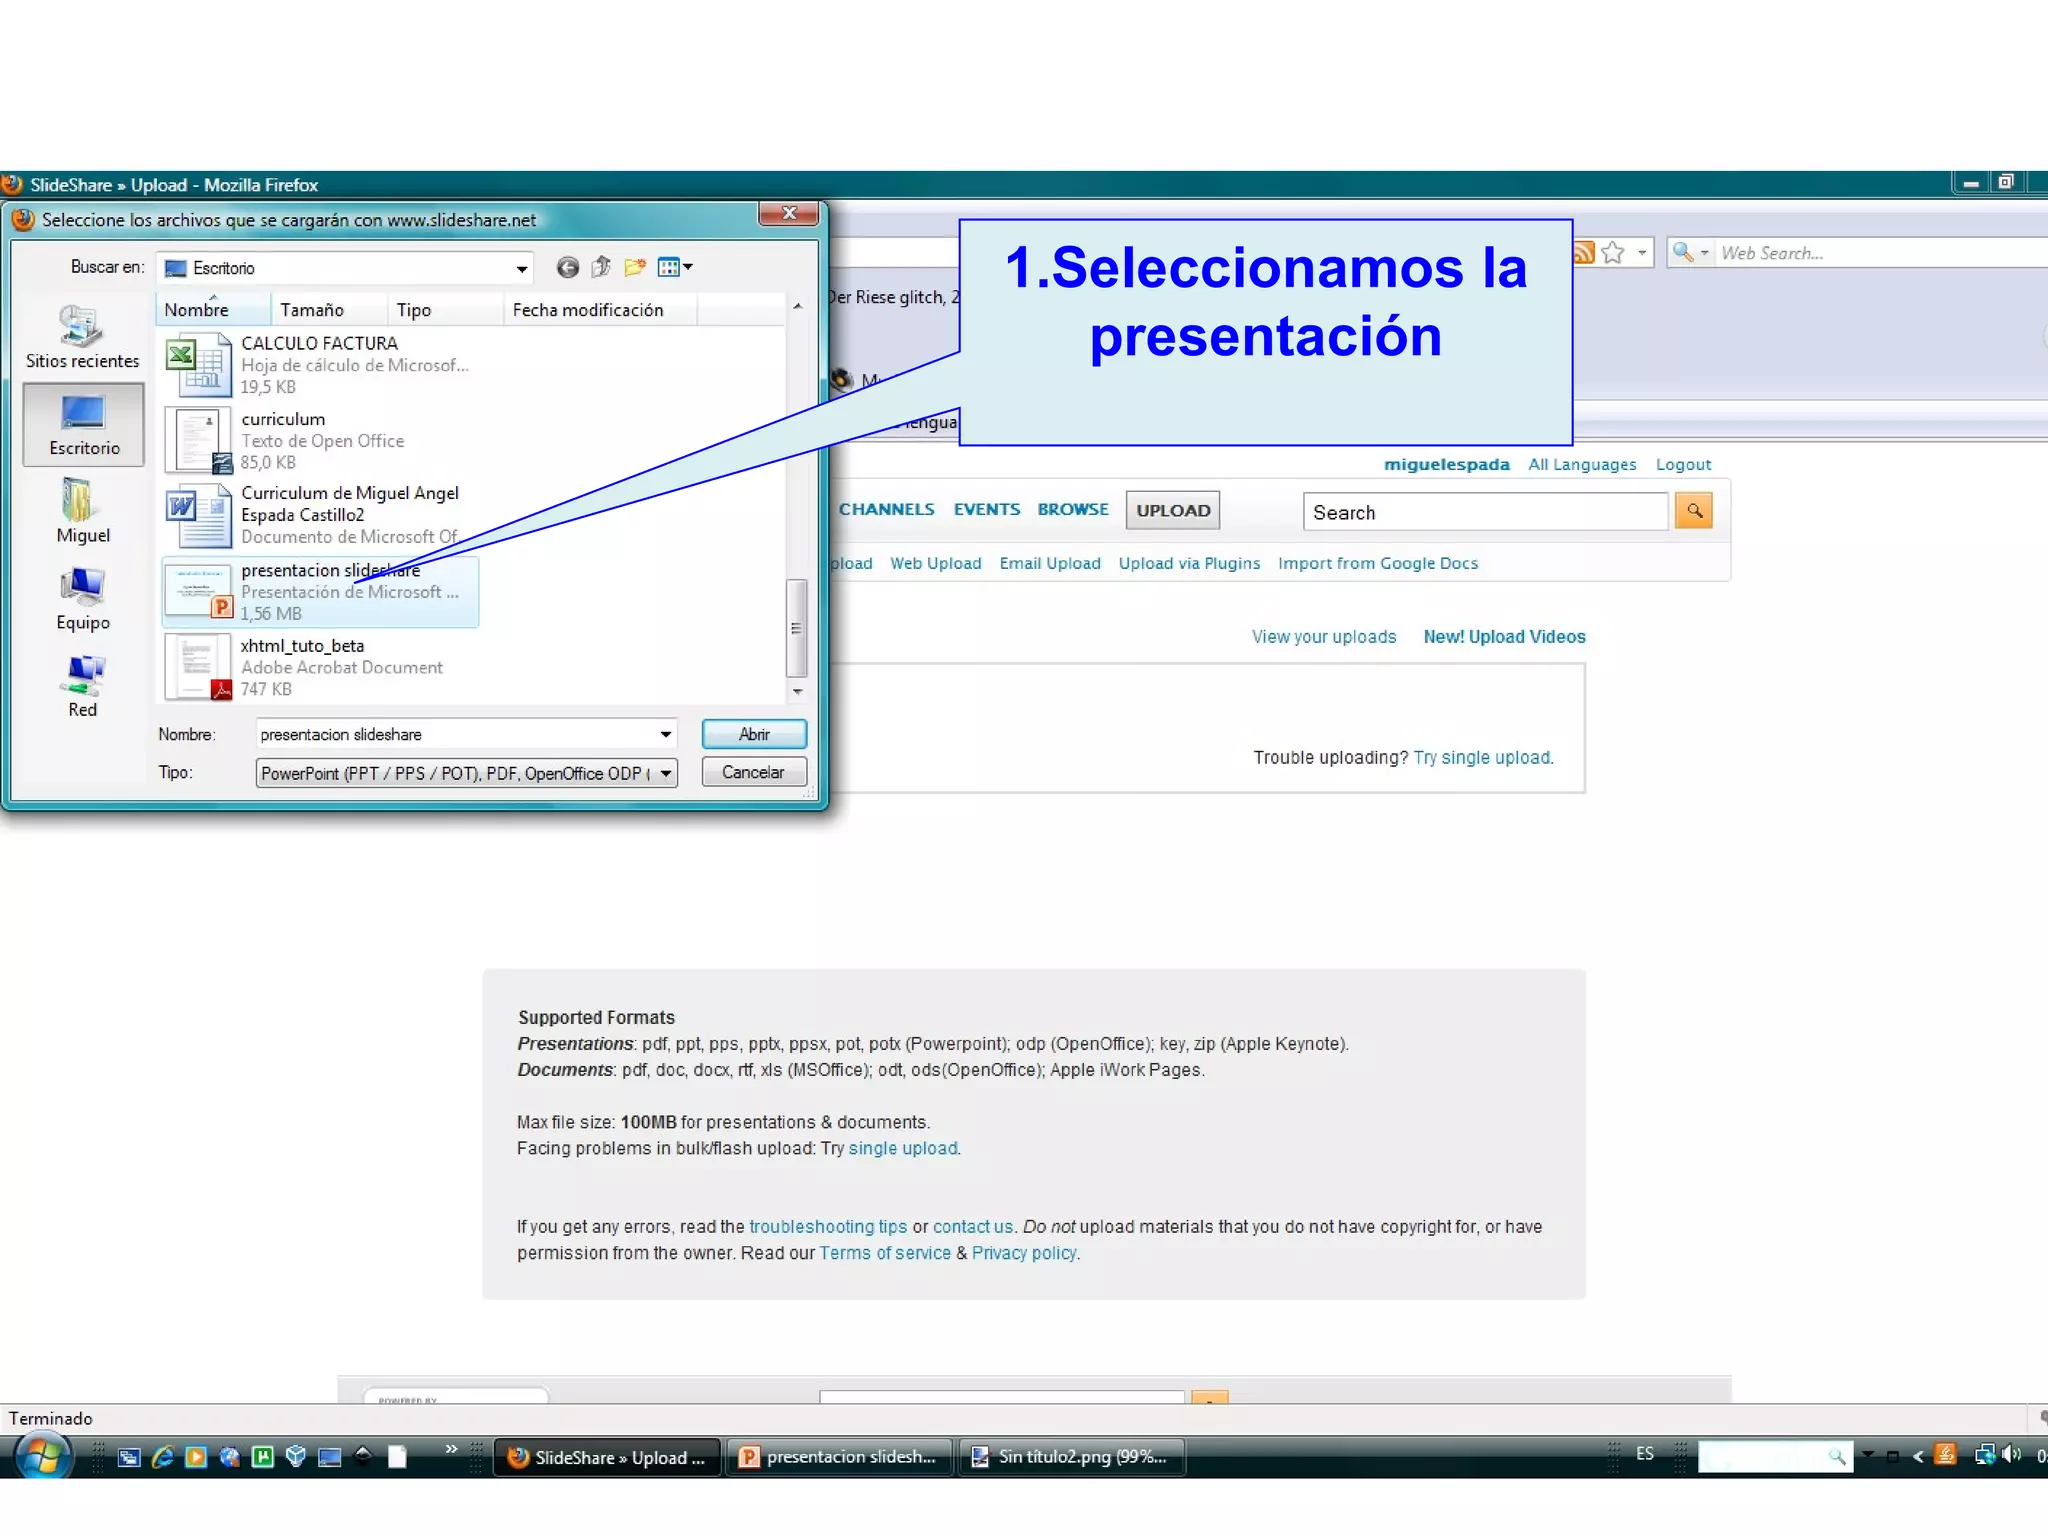Select CALCULO FACTURA Excel file icon
Viewport: 2048px width, 1536px height.
[198, 365]
